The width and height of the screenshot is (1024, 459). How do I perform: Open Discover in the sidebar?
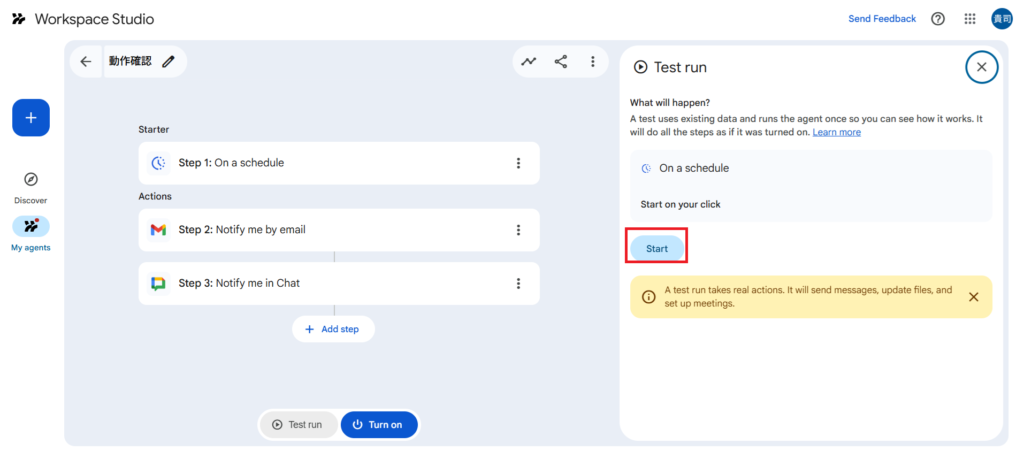click(31, 186)
